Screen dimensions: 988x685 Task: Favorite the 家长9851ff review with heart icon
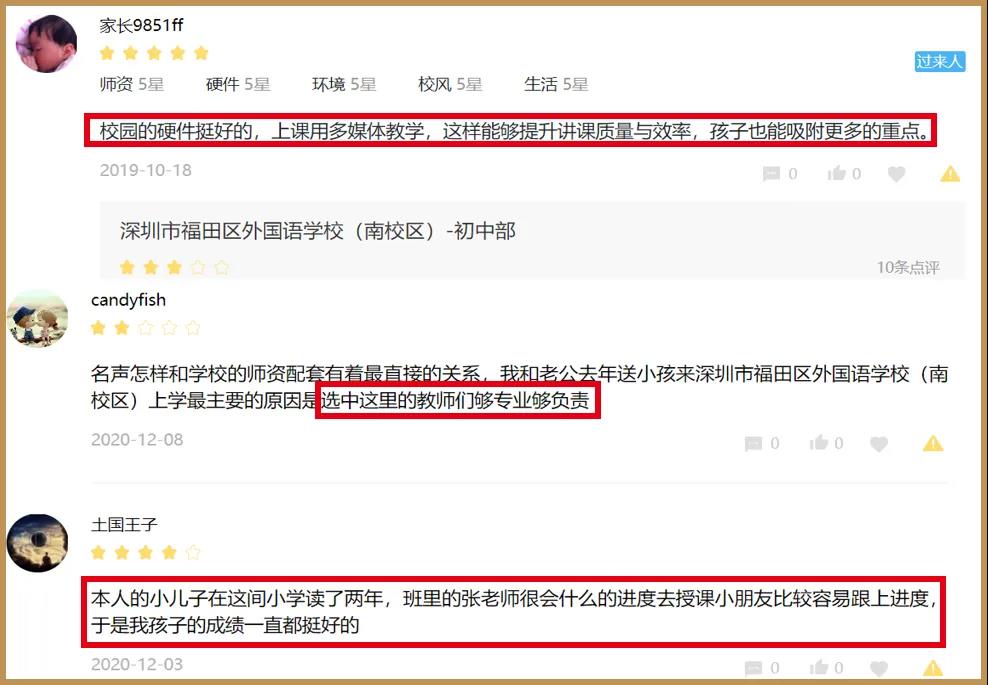pos(896,173)
